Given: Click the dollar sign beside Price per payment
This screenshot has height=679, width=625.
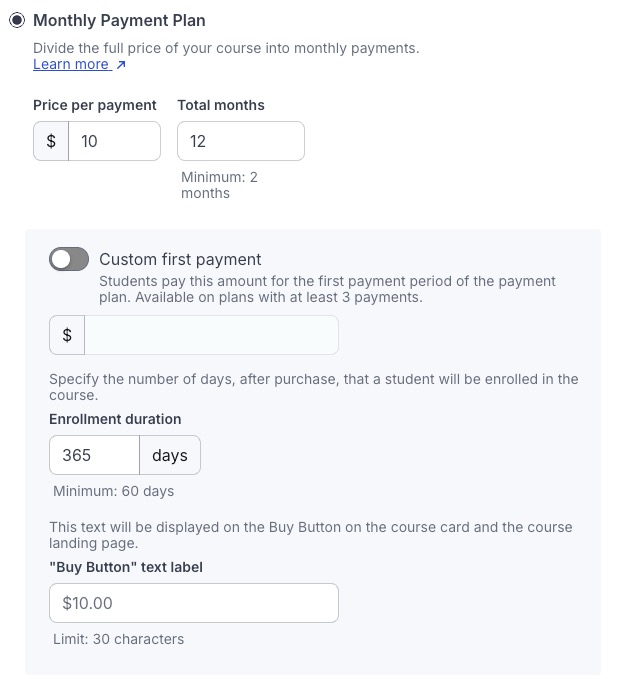Looking at the screenshot, I should (51, 141).
